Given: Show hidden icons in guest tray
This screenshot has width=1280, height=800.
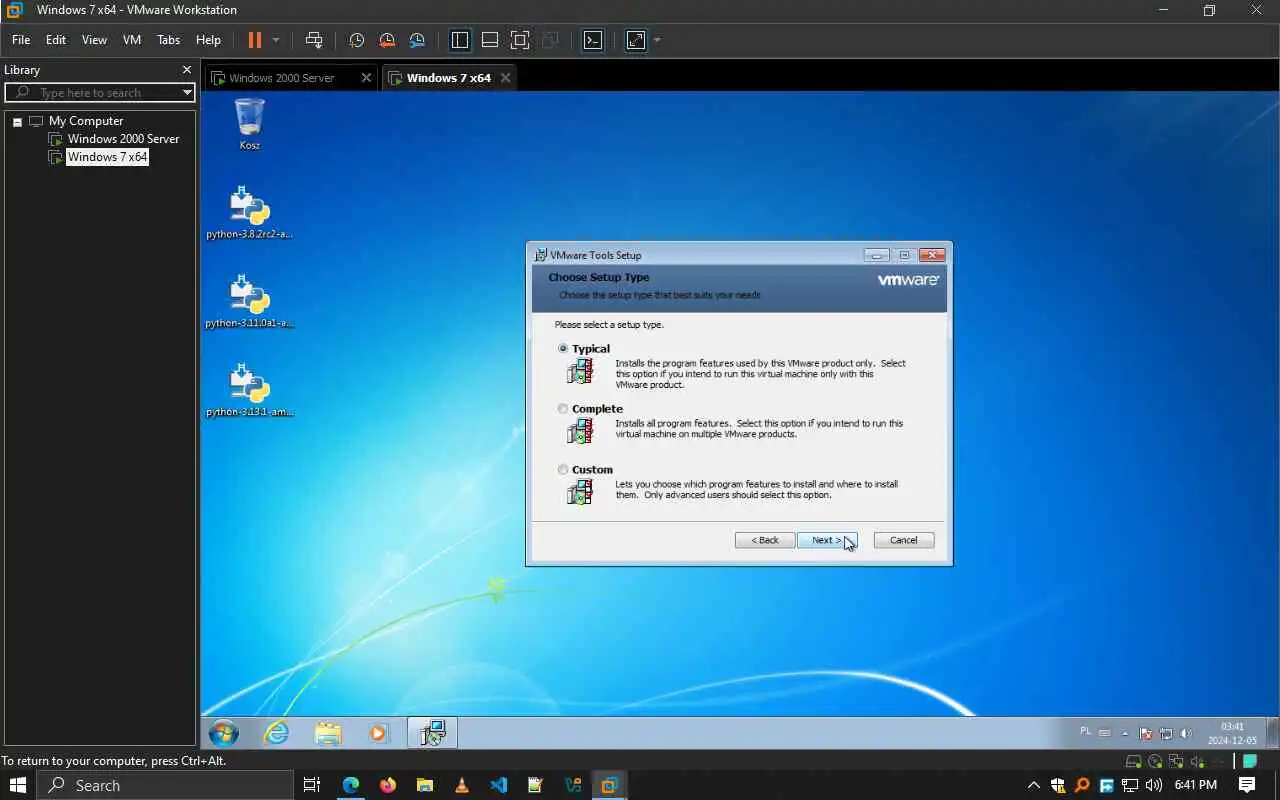Looking at the screenshot, I should 1125,733.
